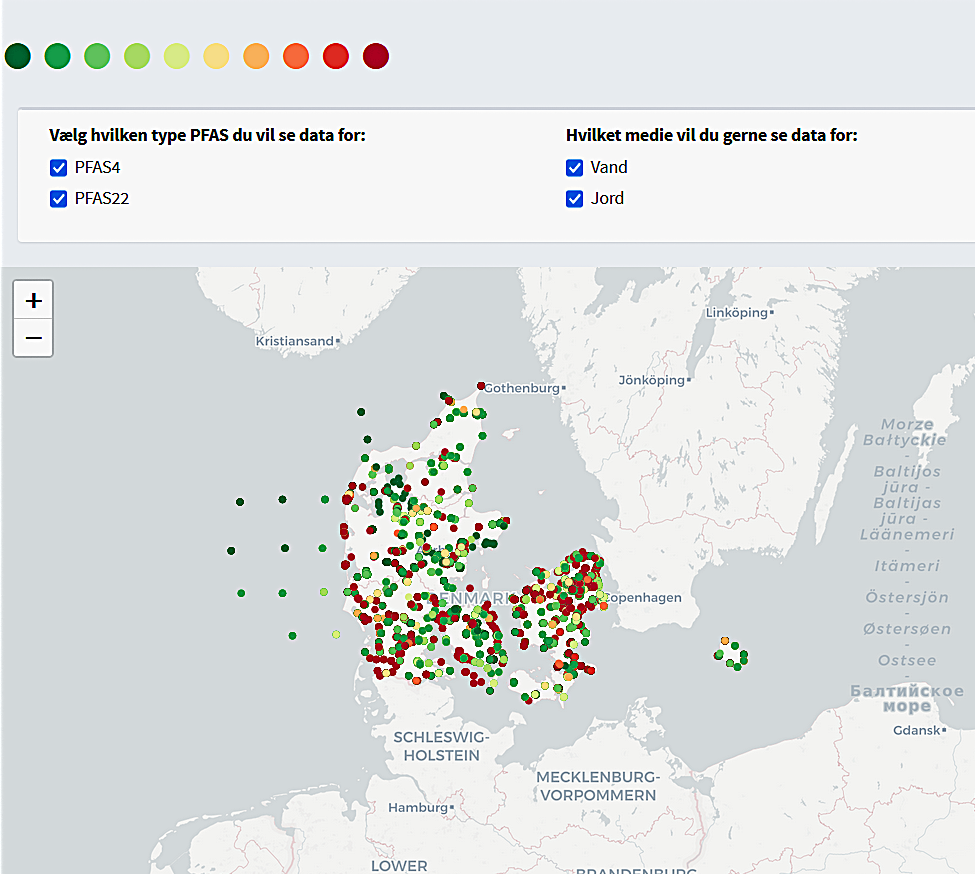Select the dark red legend circle
Image resolution: width=975 pixels, height=874 pixels.
pos(376,56)
